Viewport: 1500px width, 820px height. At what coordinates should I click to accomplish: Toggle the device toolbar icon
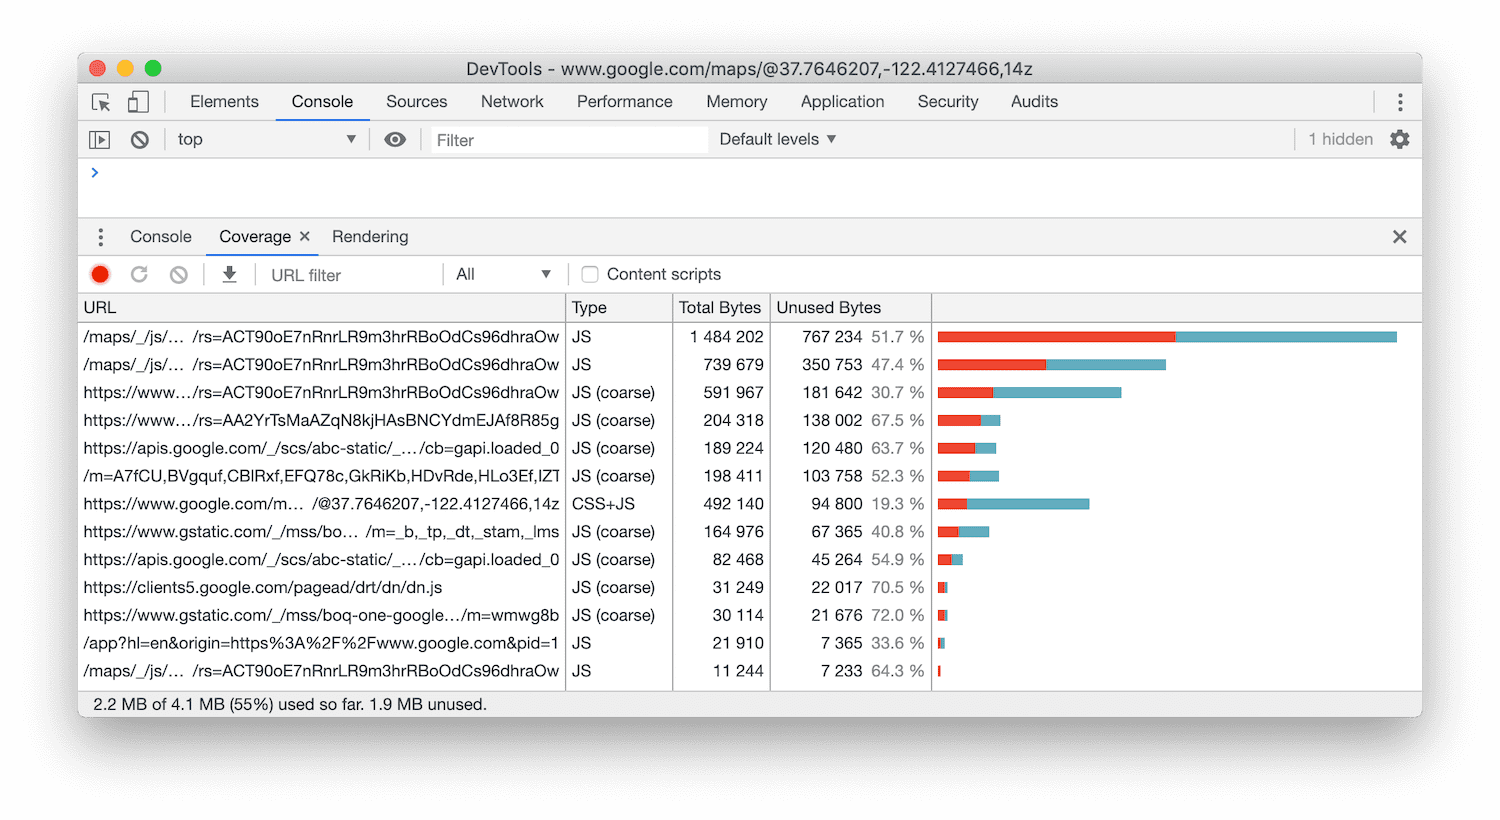138,102
